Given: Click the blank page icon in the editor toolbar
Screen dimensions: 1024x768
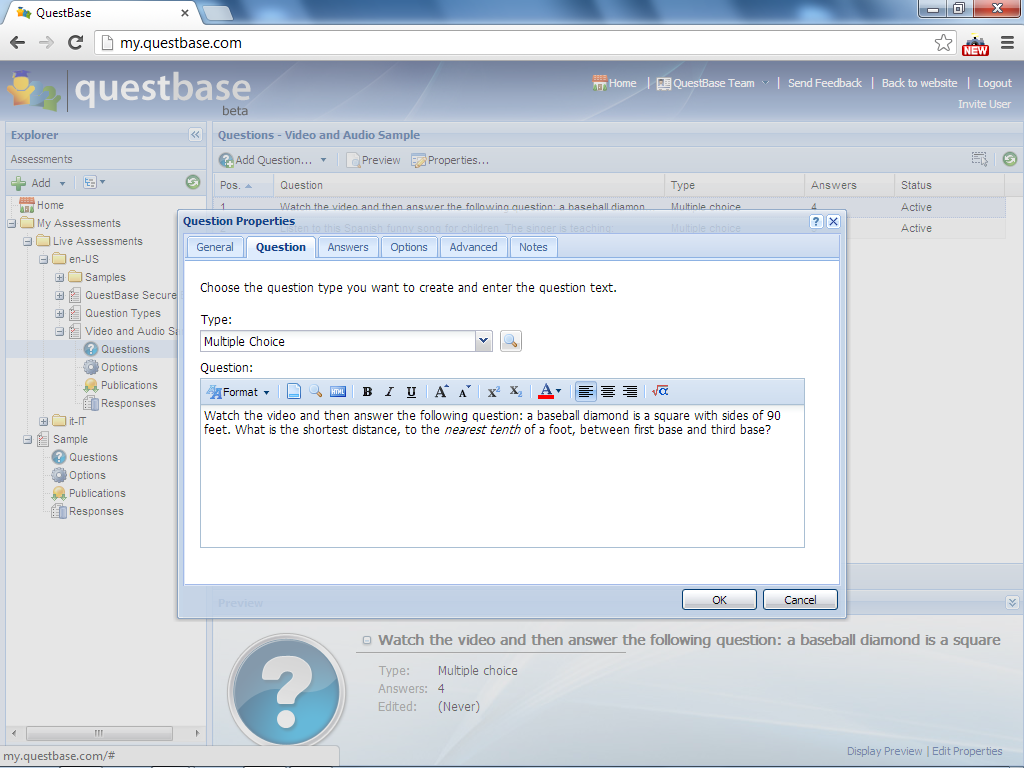Looking at the screenshot, I should click(294, 392).
